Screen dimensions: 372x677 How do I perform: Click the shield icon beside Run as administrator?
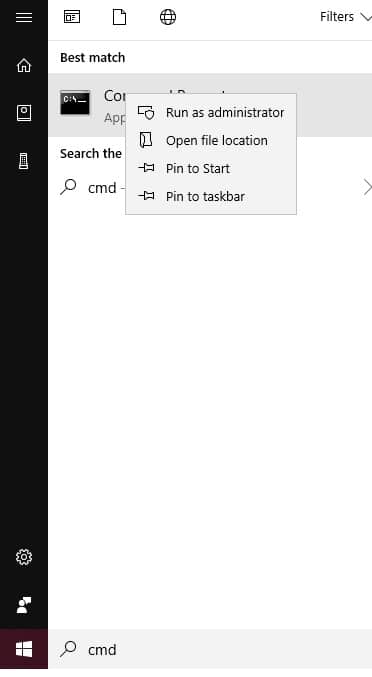click(146, 112)
